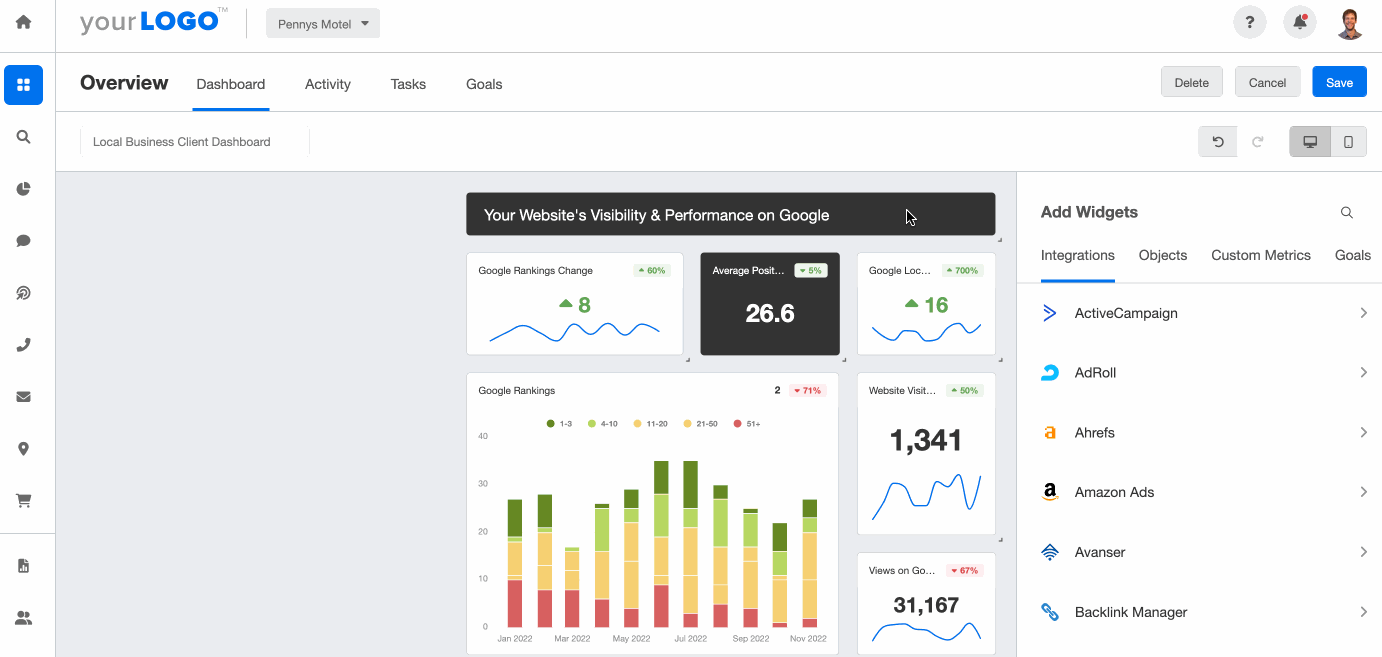1382x657 pixels.
Task: Open the search panel from the sidebar
Action: [23, 137]
